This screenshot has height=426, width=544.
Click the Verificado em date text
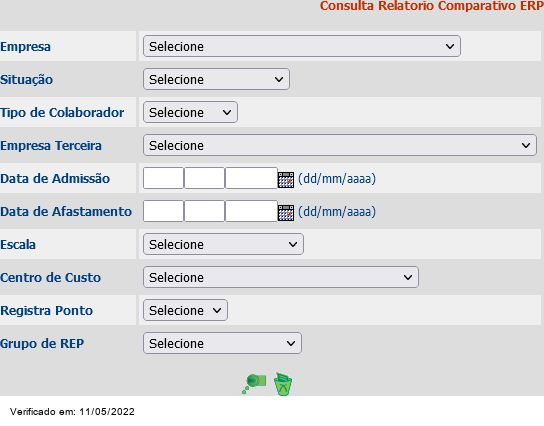[x=72, y=412]
